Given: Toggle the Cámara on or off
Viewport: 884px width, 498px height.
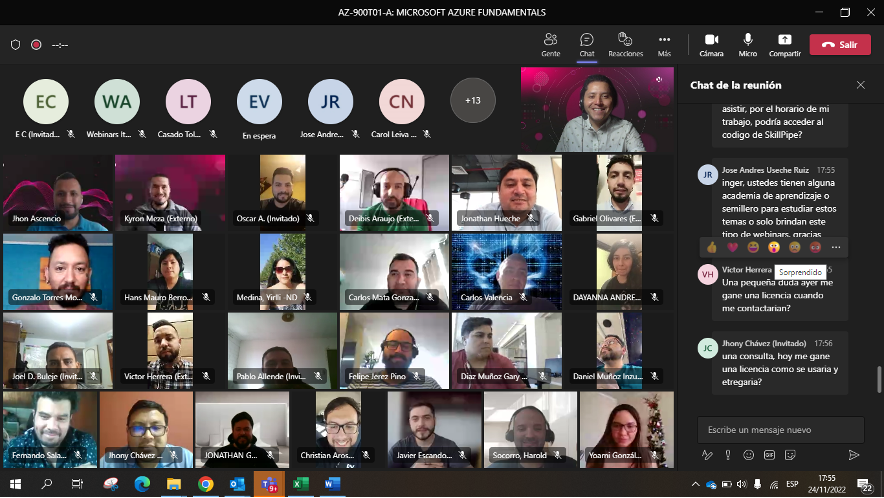Looking at the screenshot, I should (x=711, y=45).
